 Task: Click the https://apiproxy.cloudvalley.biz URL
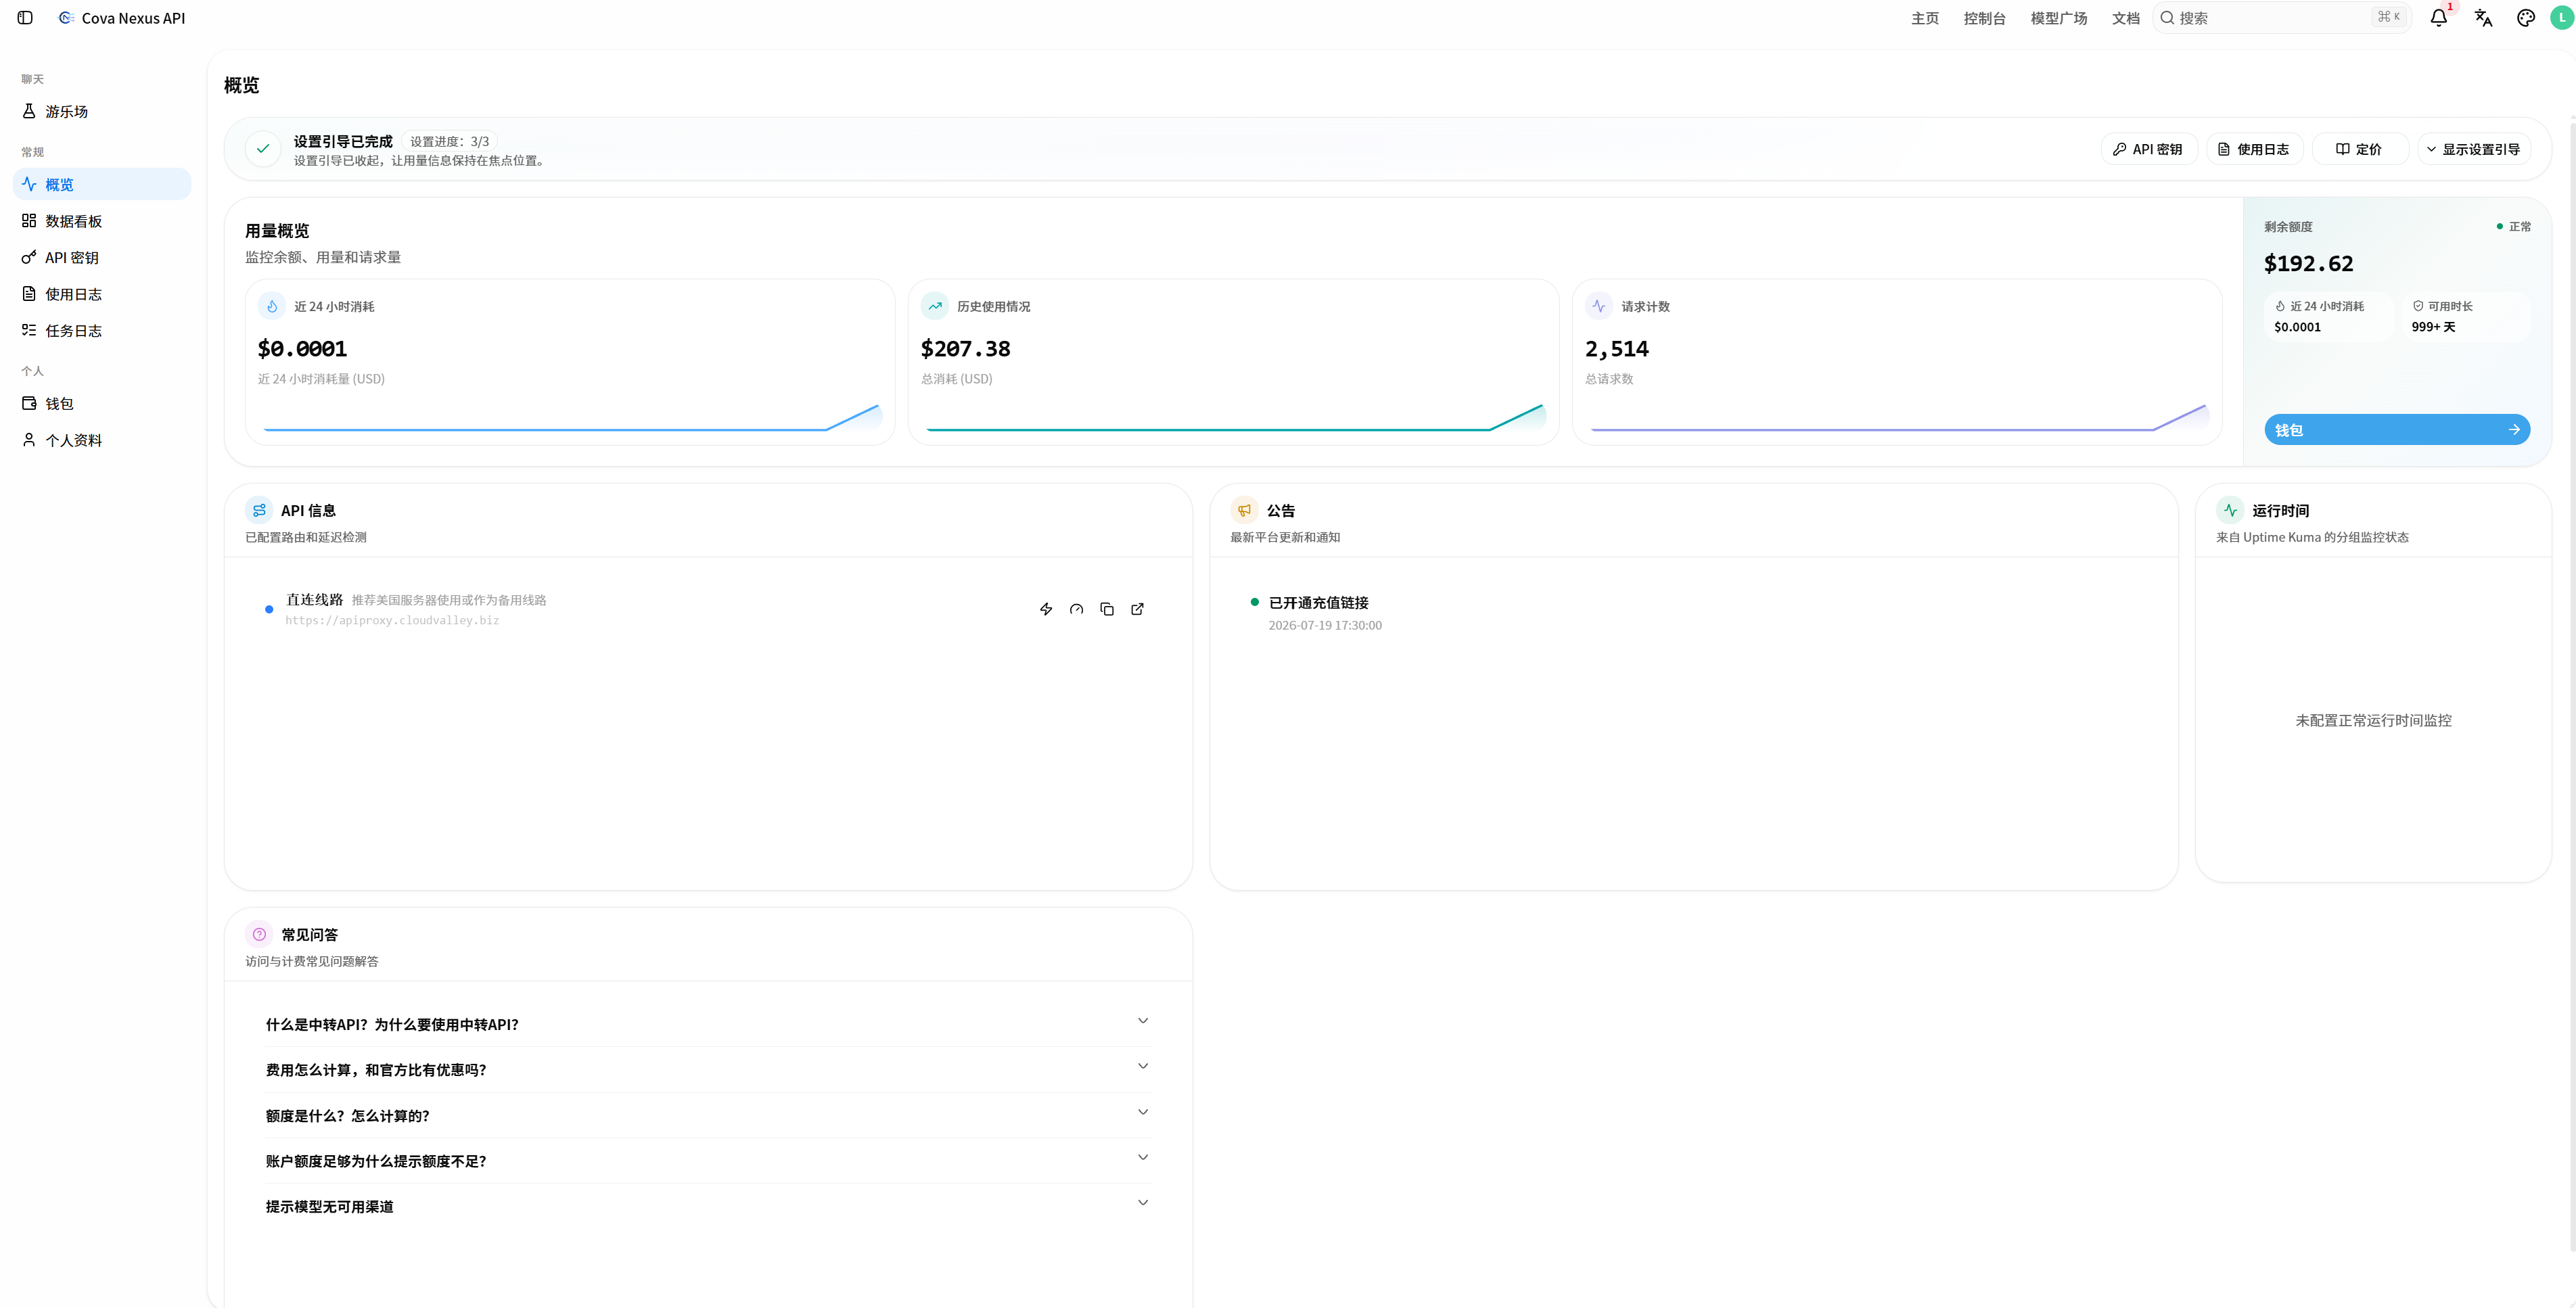point(392,620)
